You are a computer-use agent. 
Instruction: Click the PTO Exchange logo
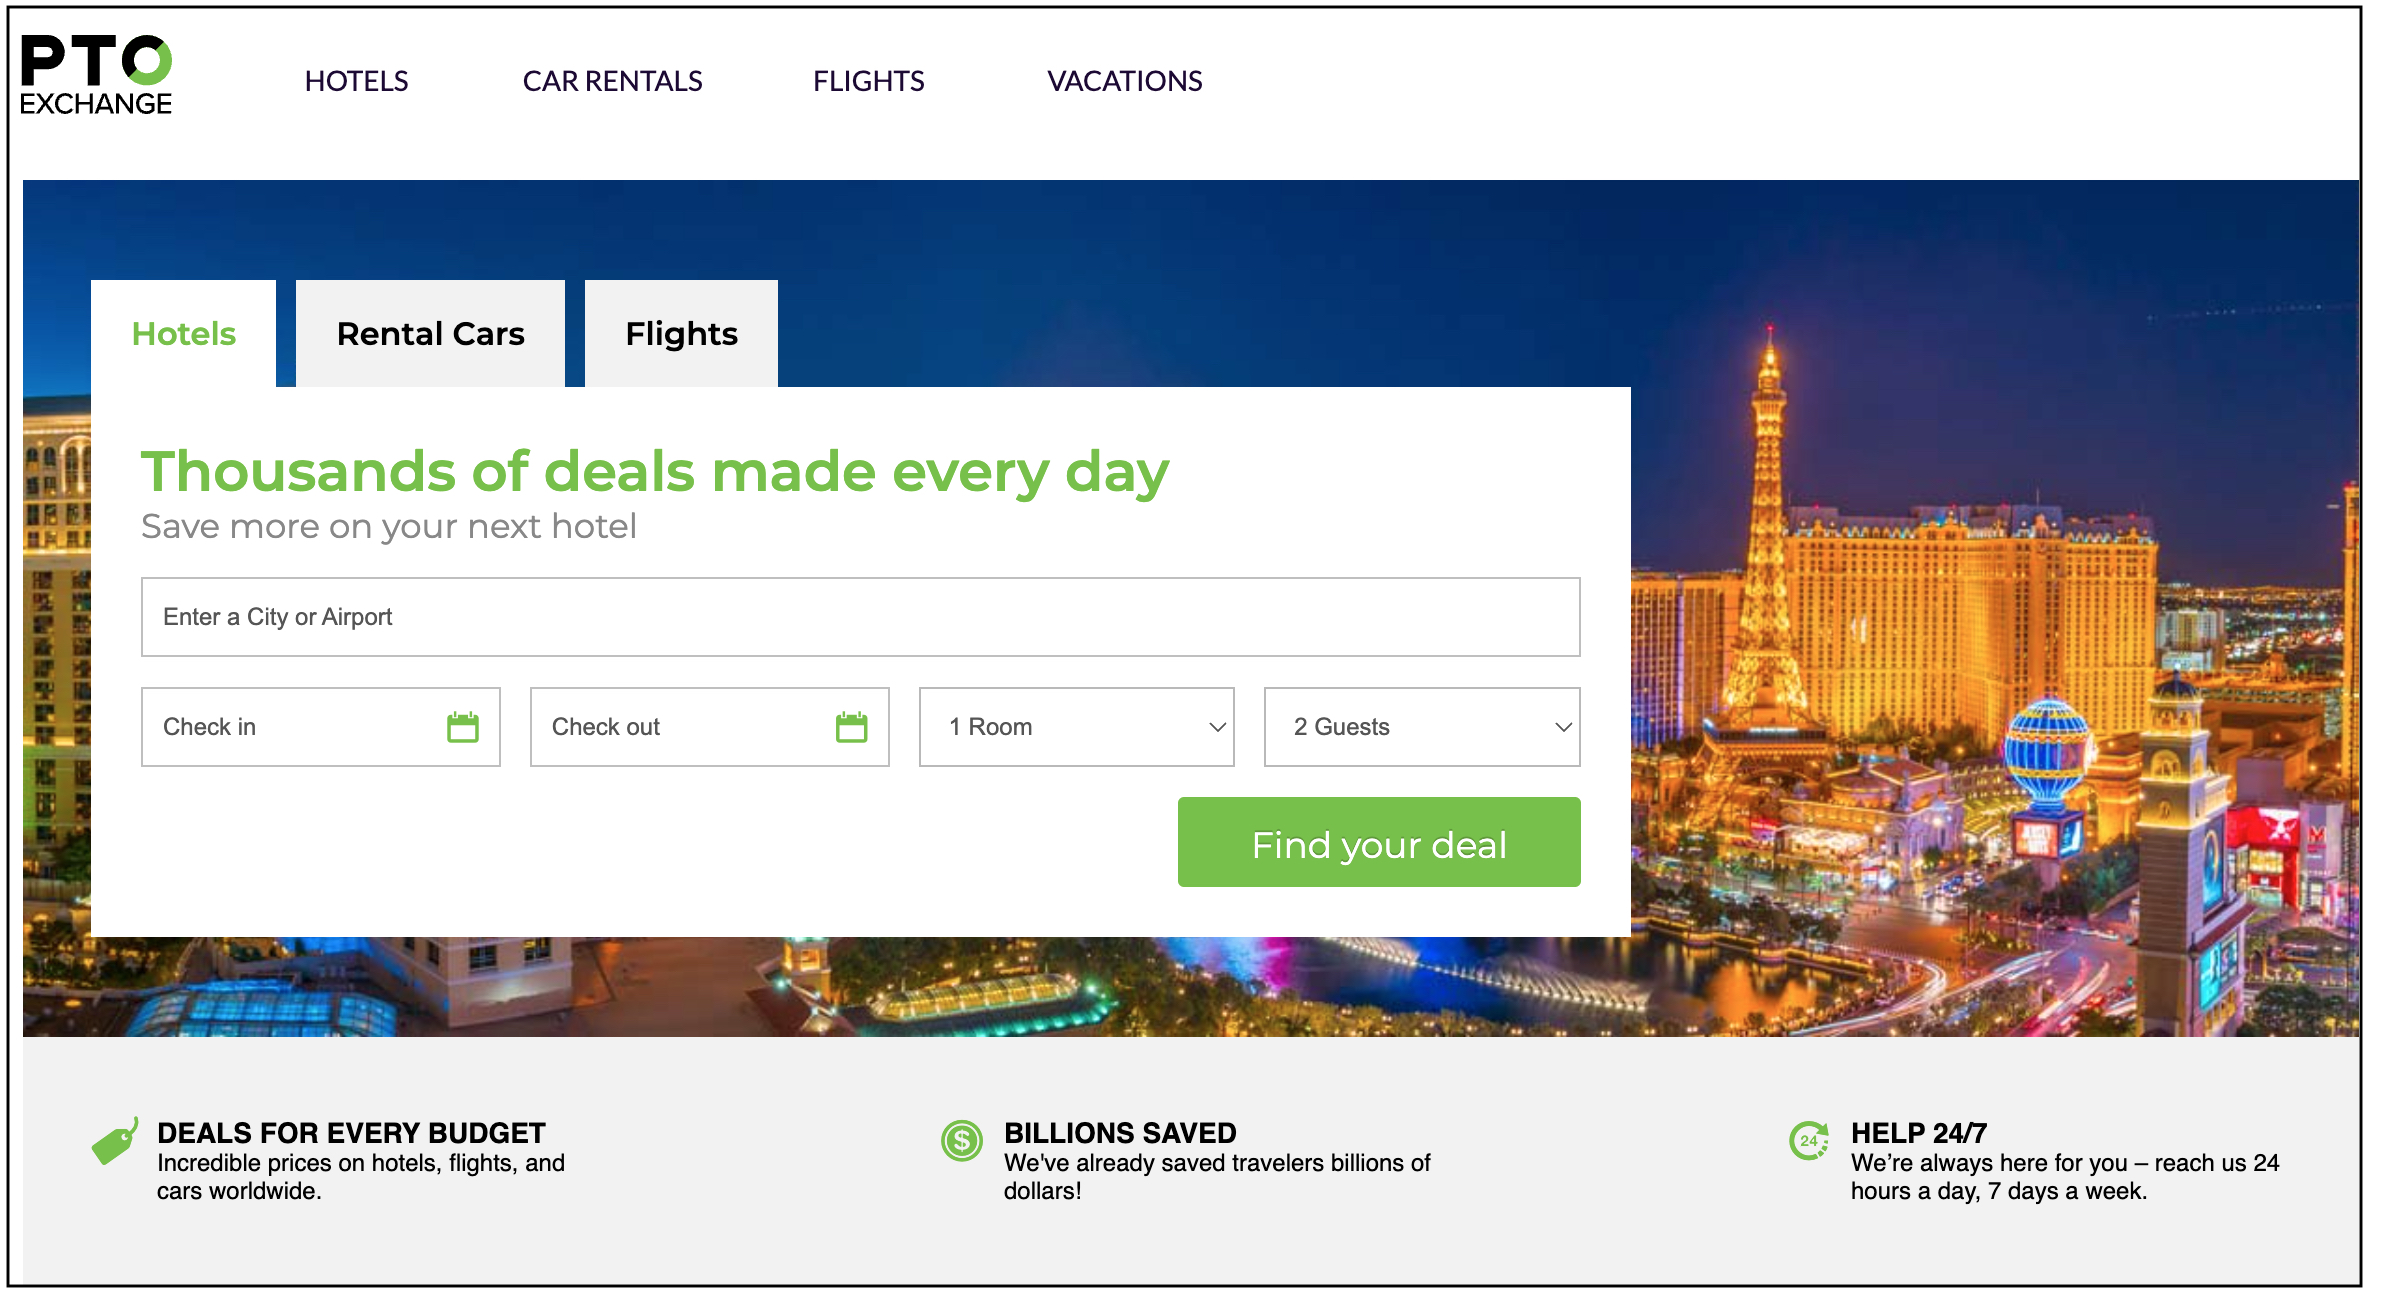pos(97,72)
